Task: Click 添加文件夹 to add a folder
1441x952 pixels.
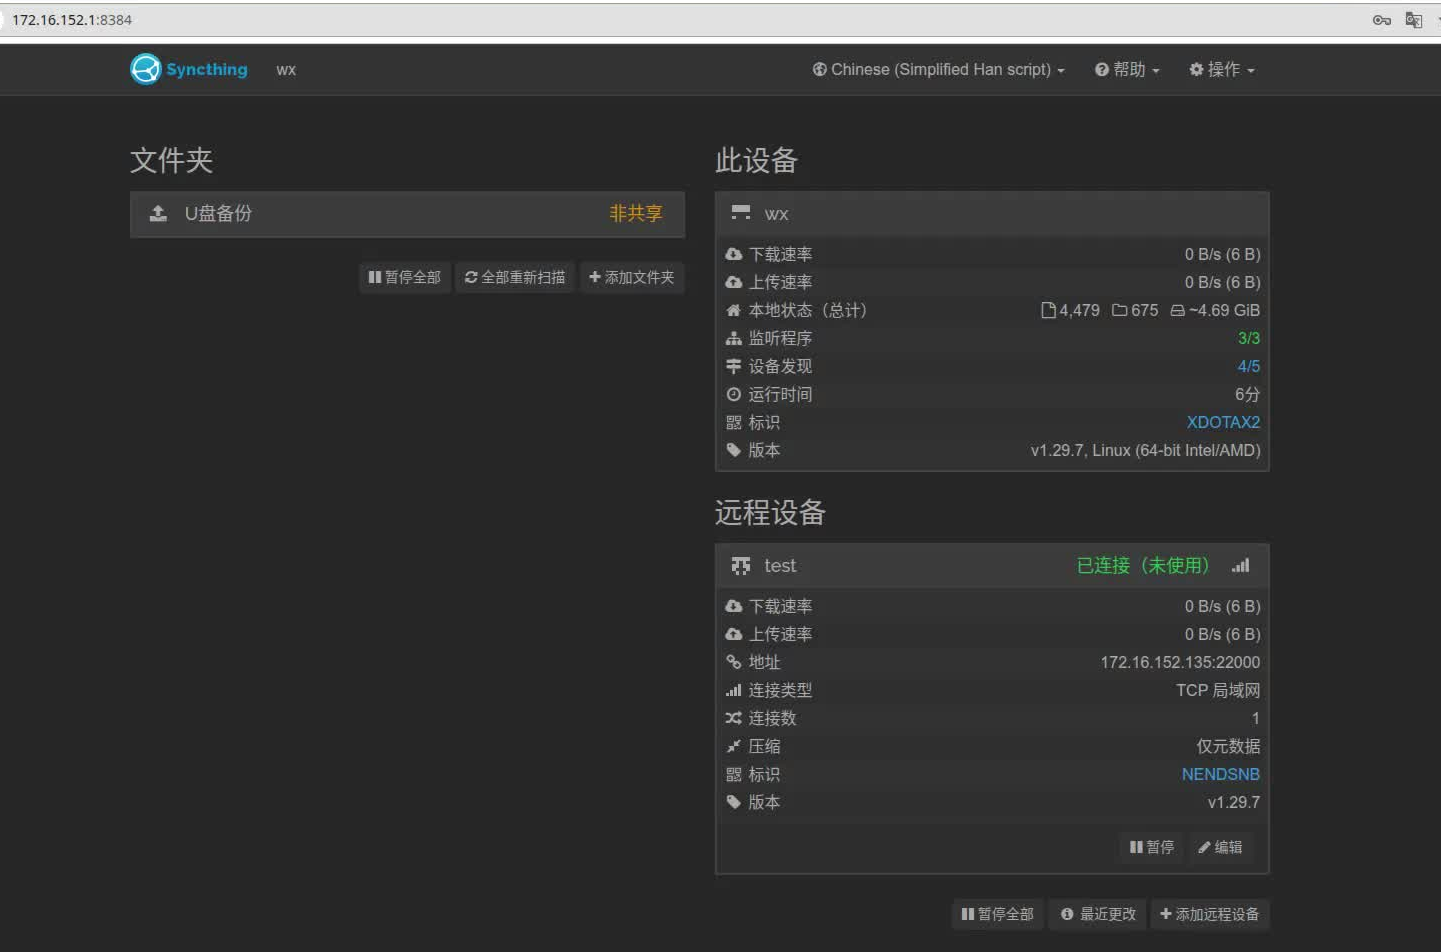Action: click(632, 277)
